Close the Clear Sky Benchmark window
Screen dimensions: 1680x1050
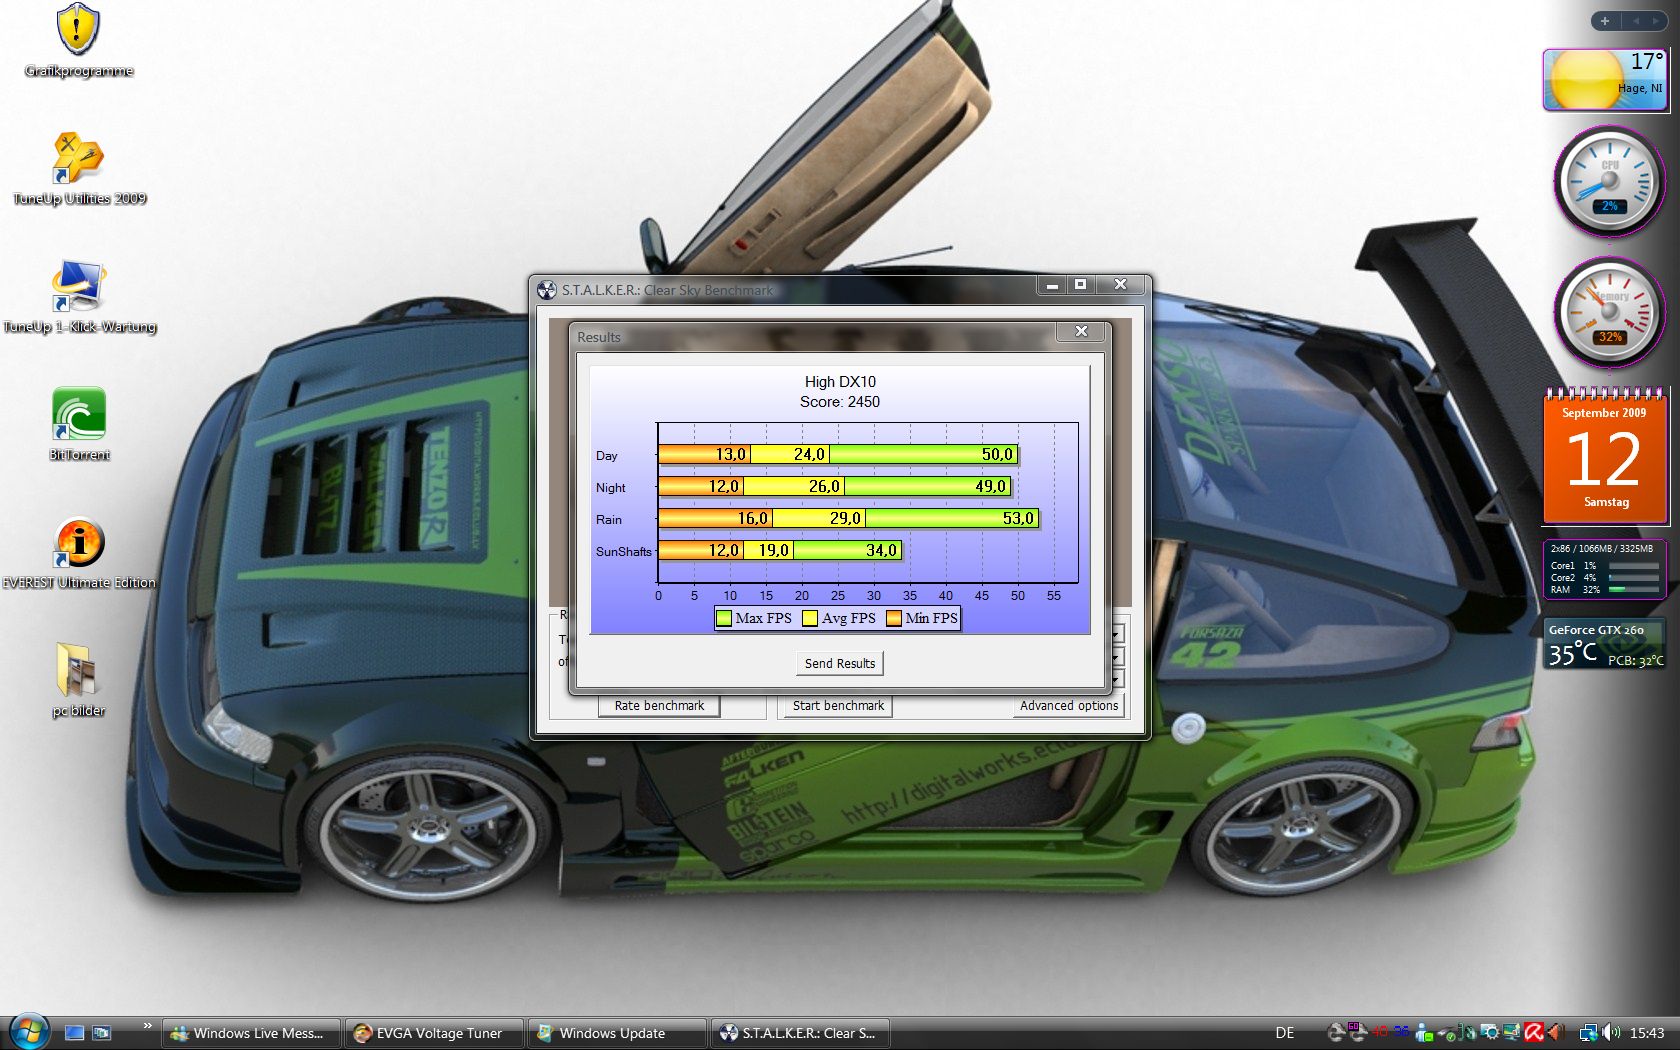[x=1121, y=285]
